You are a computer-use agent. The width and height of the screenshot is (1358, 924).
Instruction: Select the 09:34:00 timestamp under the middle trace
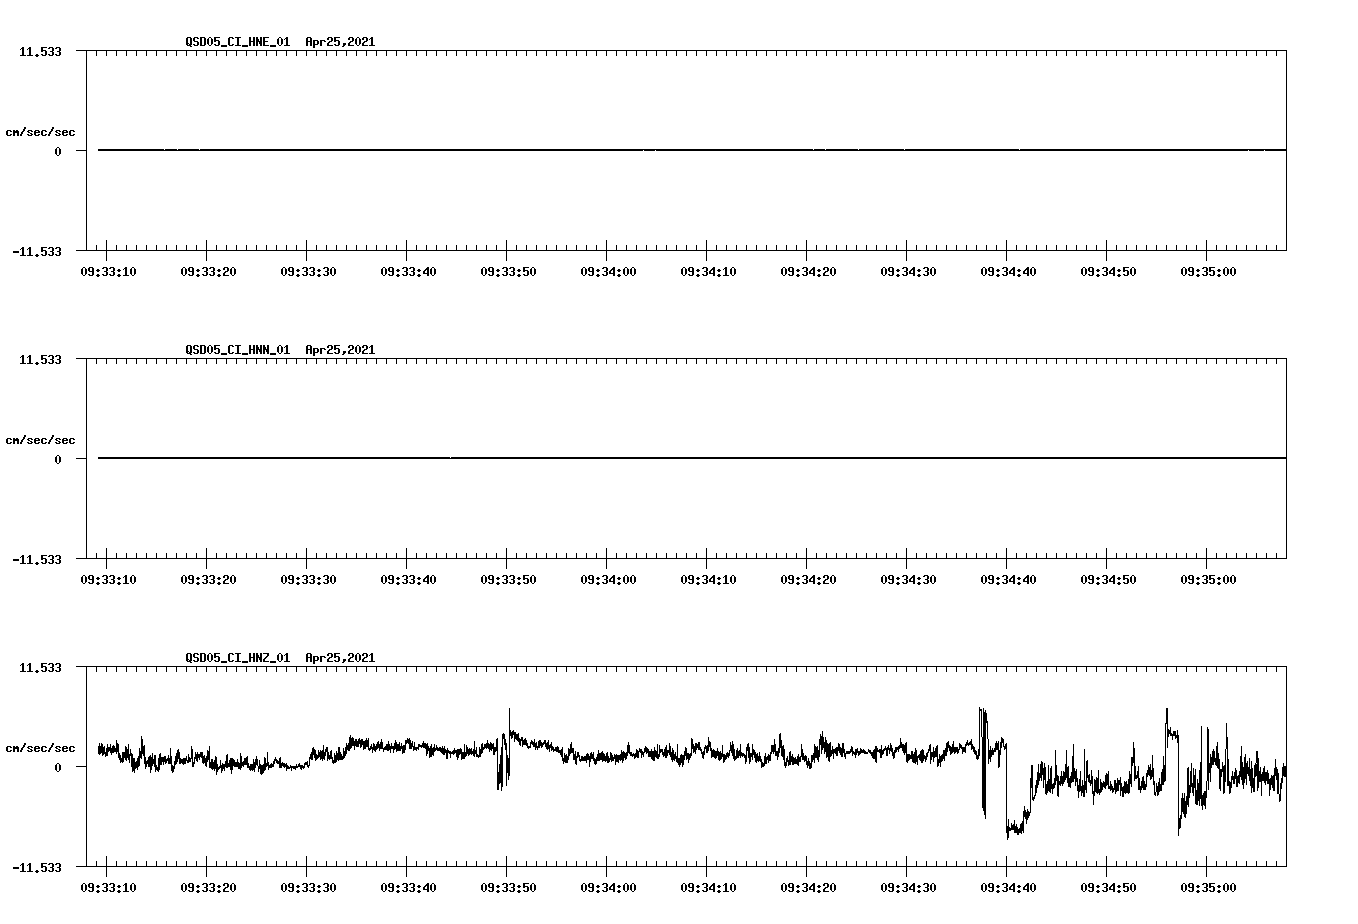click(x=610, y=578)
